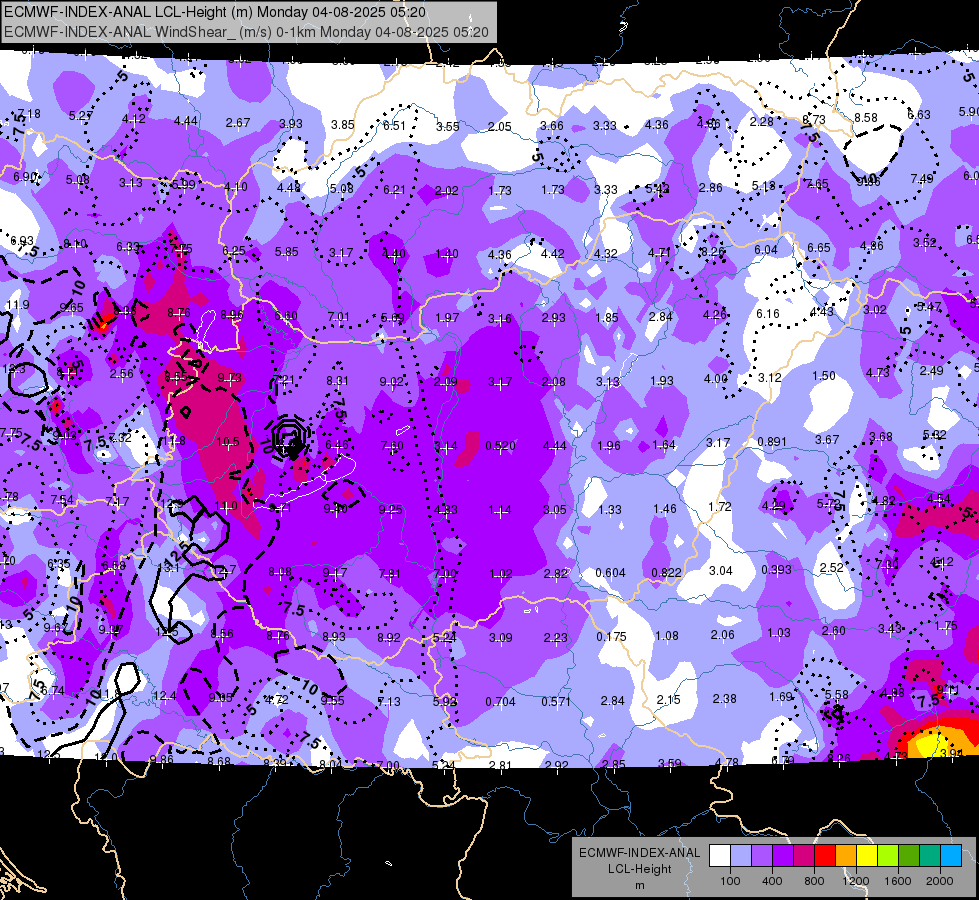Select the white swatch in the legend
Screen dimensions: 979x900
click(x=720, y=855)
